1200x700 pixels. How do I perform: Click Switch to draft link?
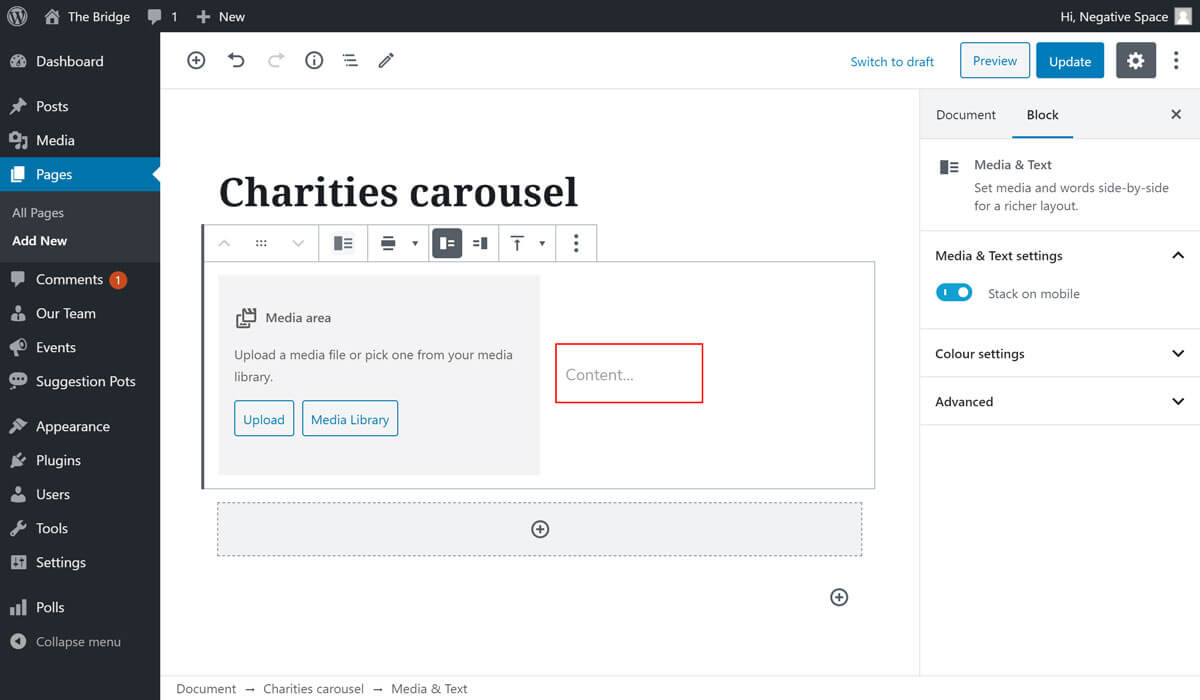(x=892, y=62)
